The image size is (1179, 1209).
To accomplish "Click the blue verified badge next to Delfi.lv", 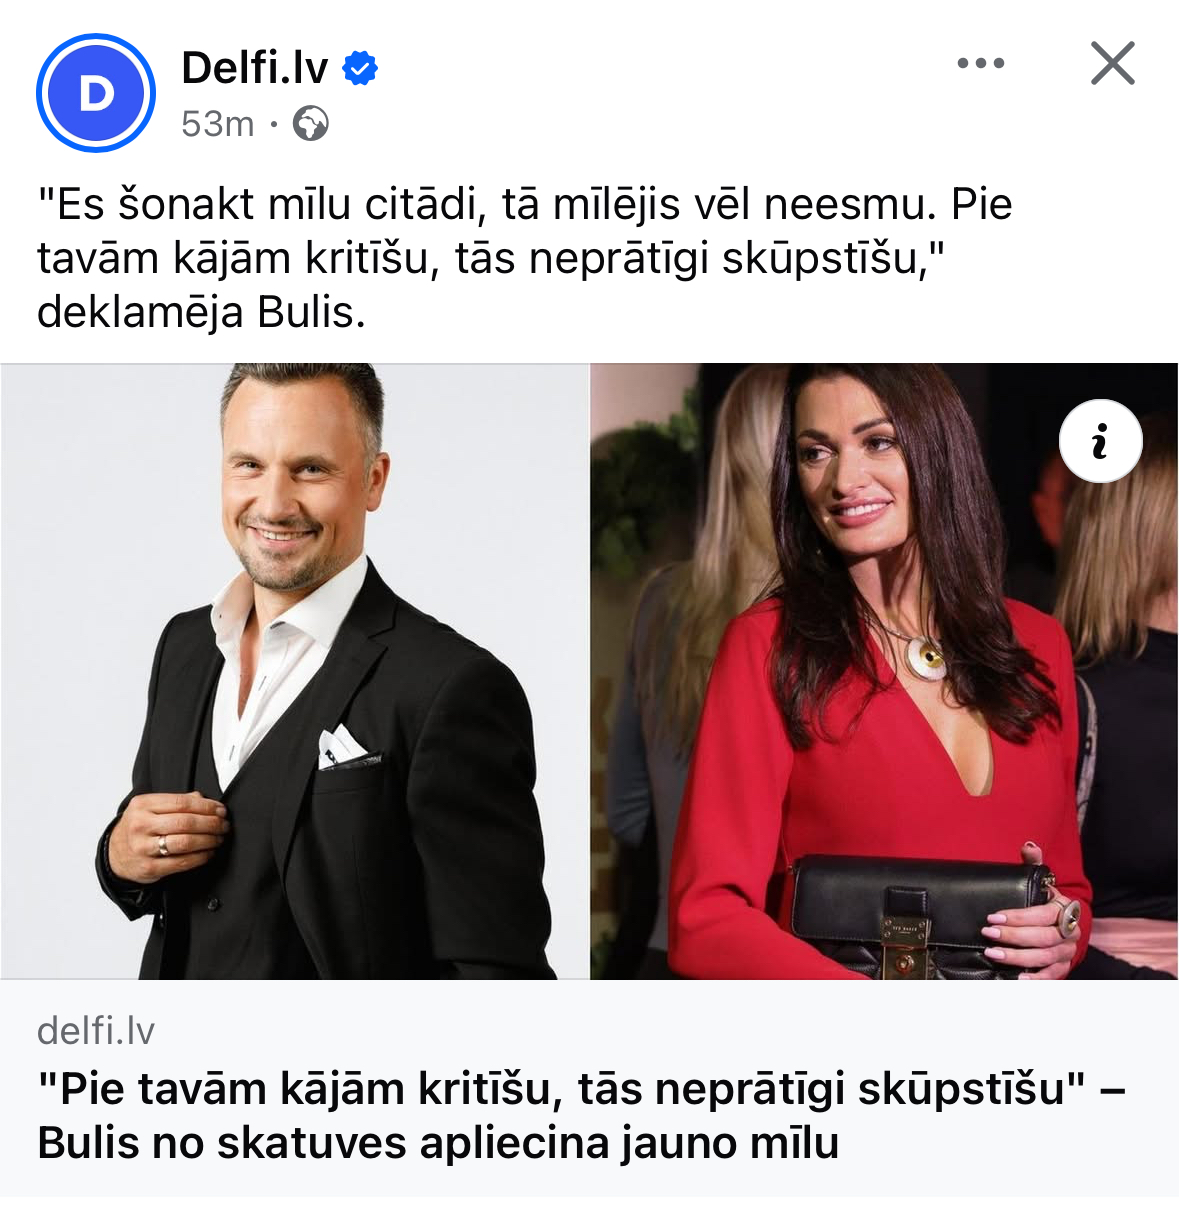I will click(360, 68).
